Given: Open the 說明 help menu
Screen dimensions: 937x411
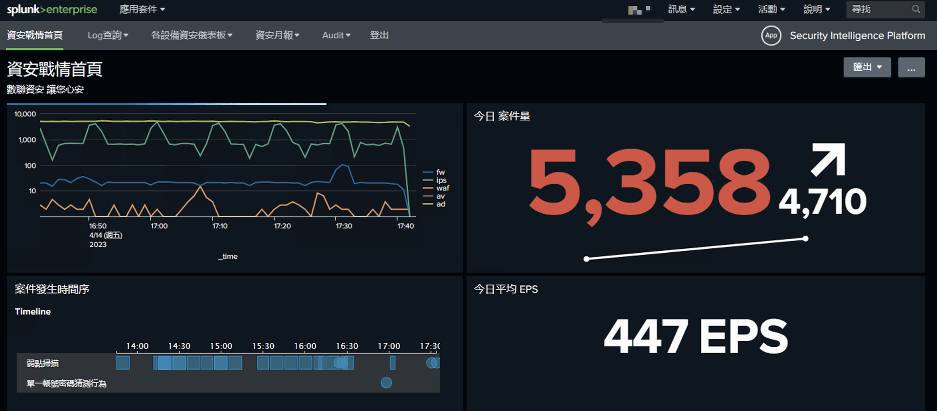Looking at the screenshot, I should coord(816,10).
